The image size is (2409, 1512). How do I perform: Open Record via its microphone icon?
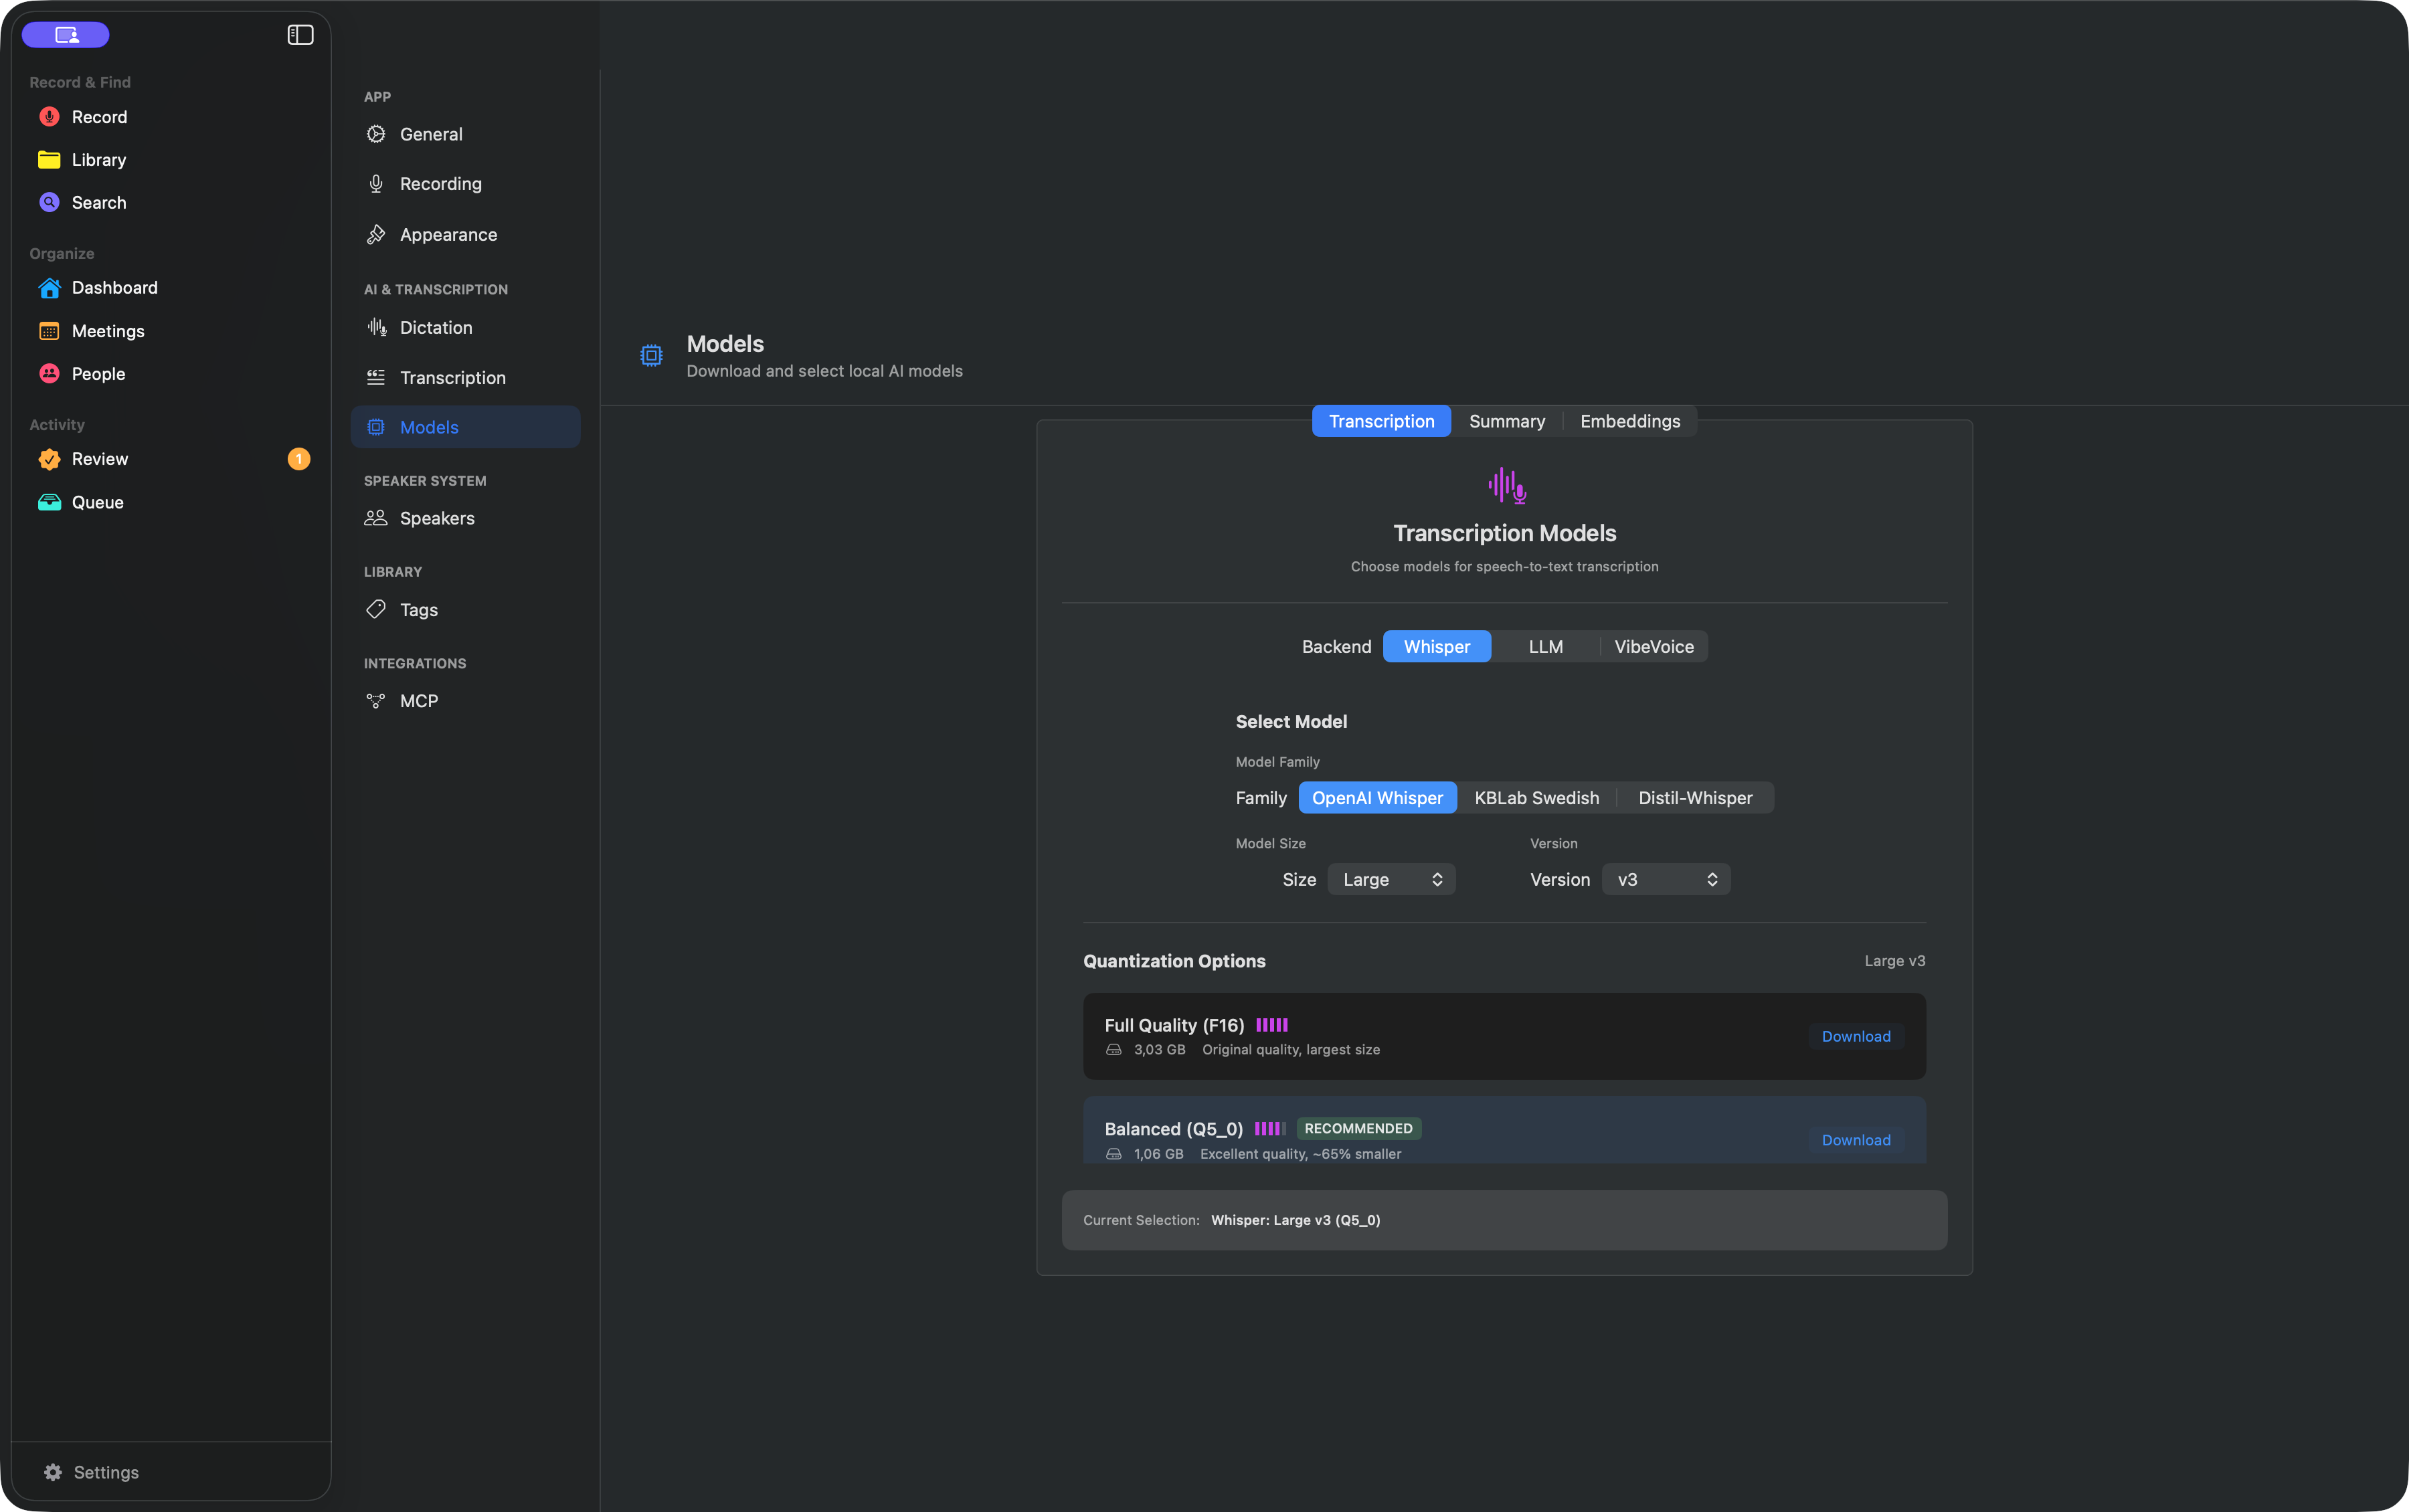(49, 117)
